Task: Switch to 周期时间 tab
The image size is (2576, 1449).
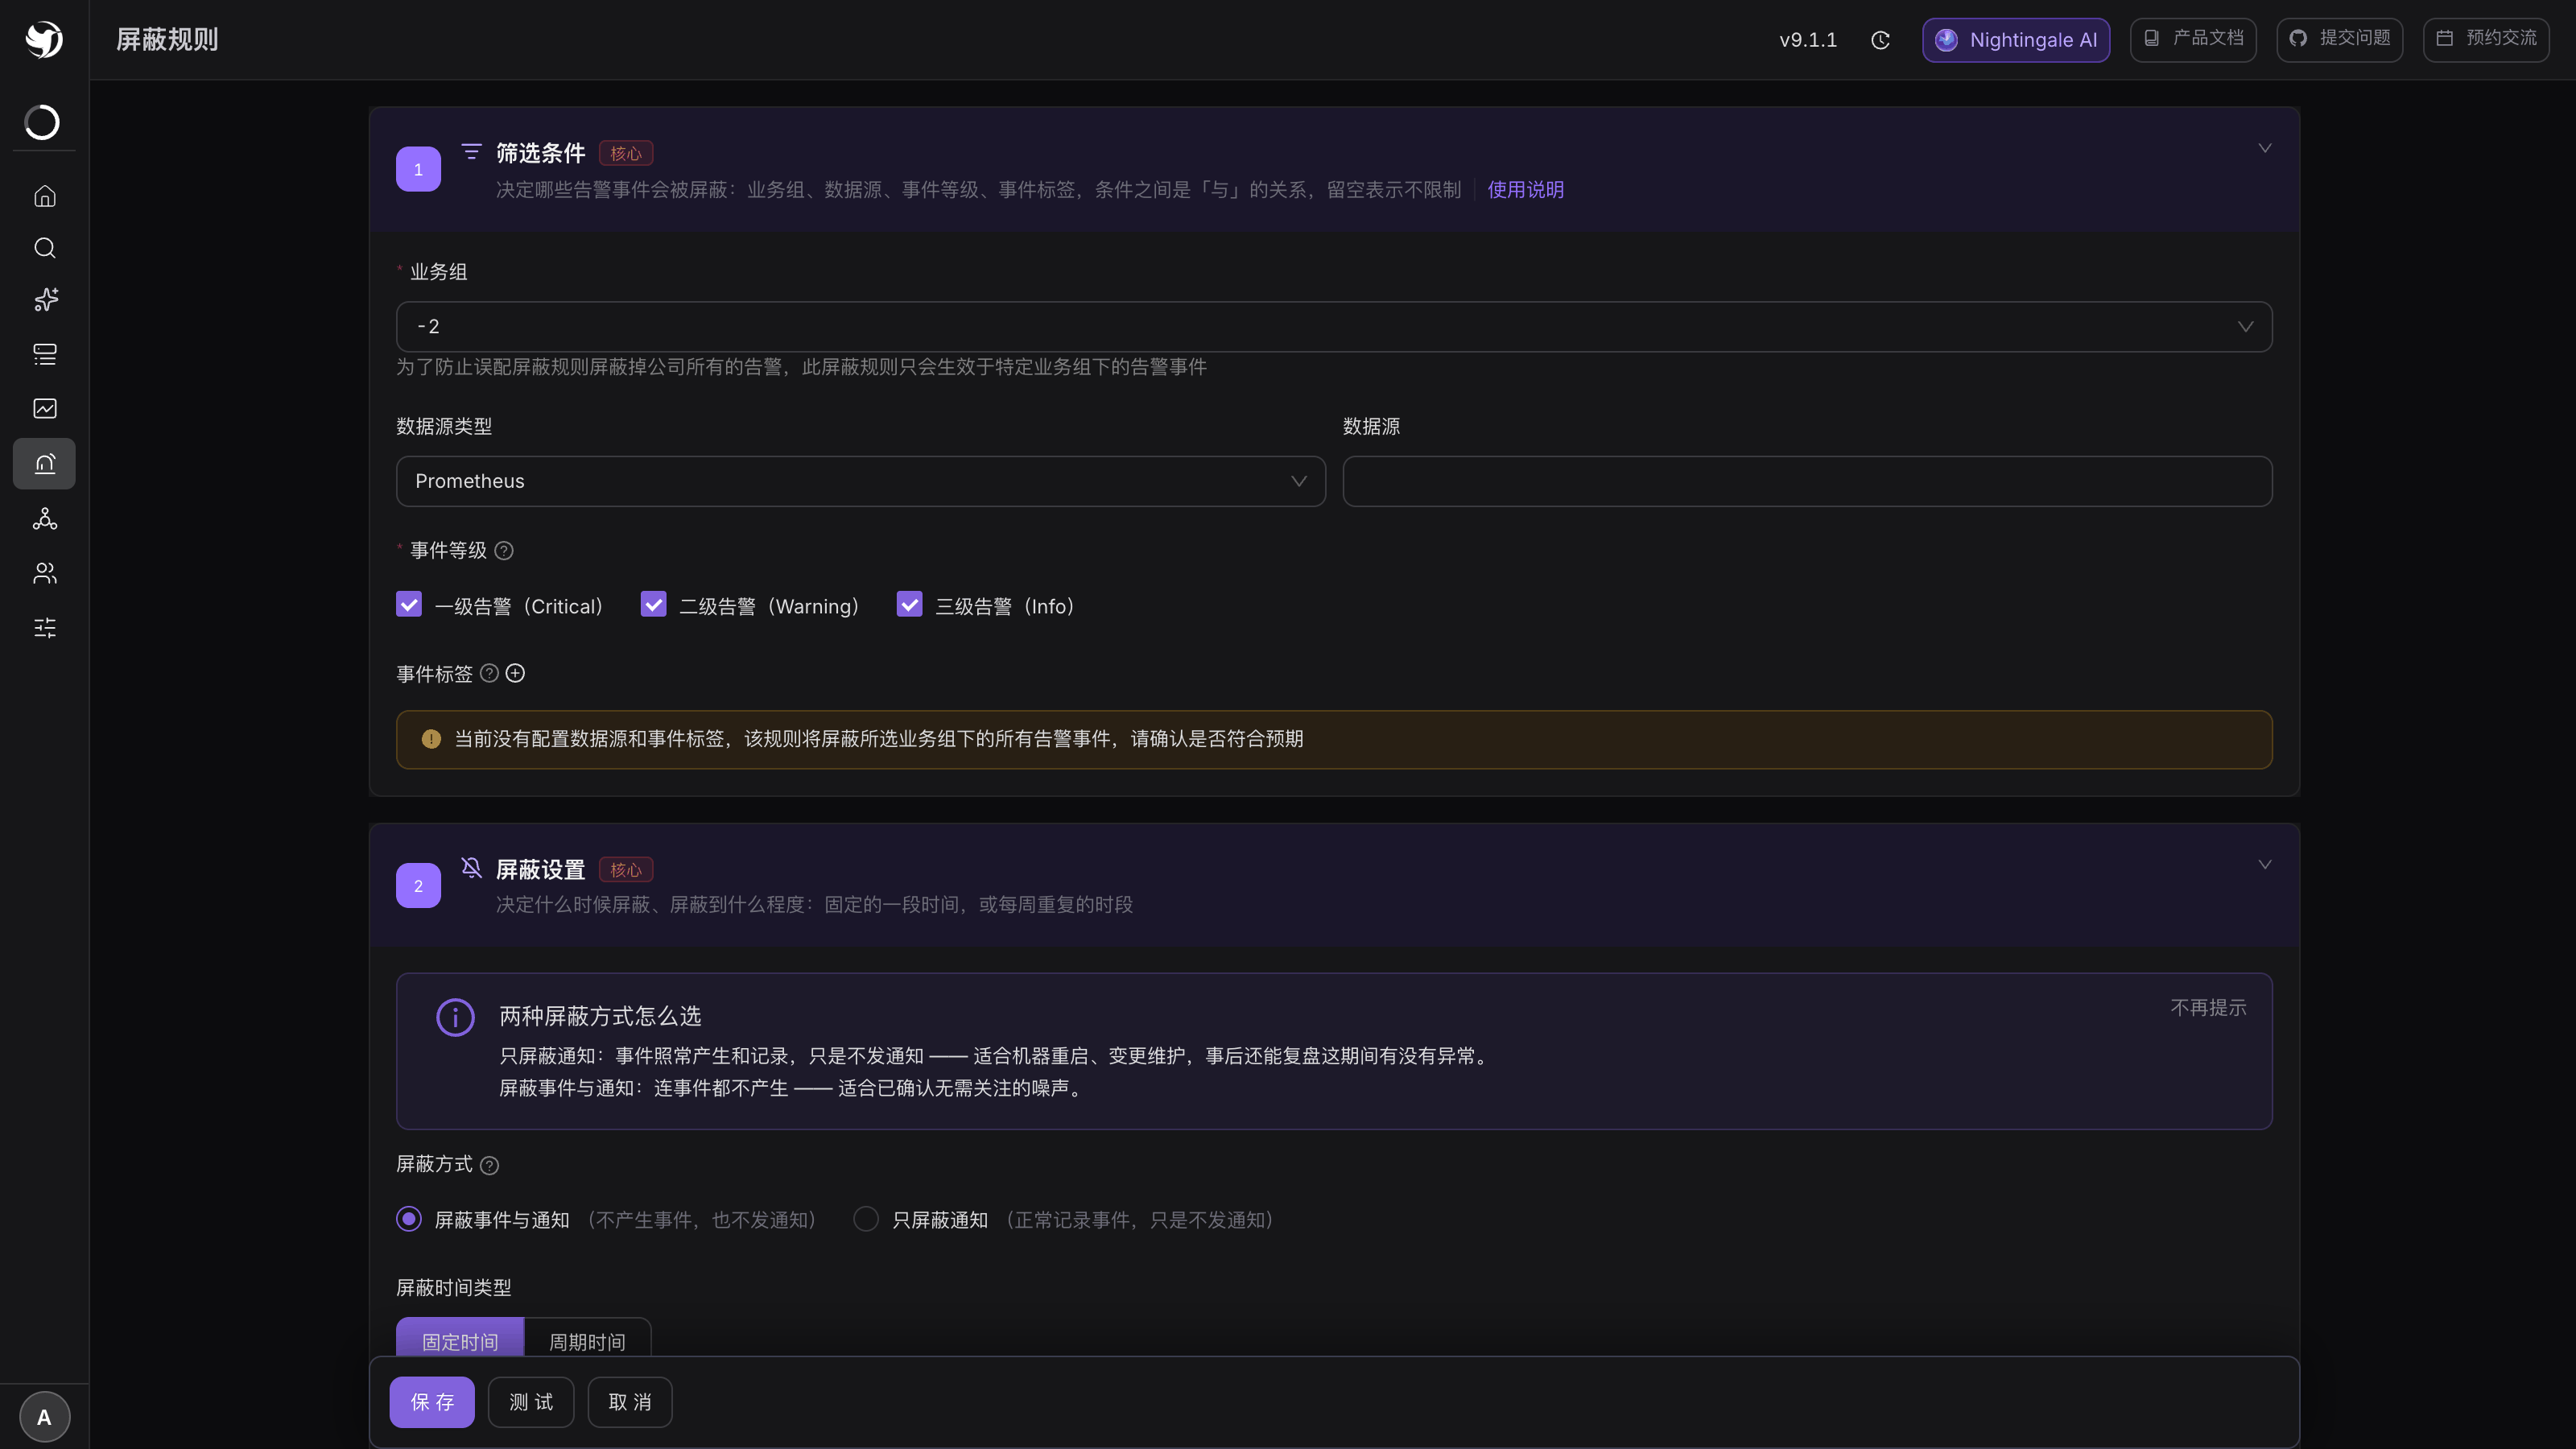Action: 588,1338
